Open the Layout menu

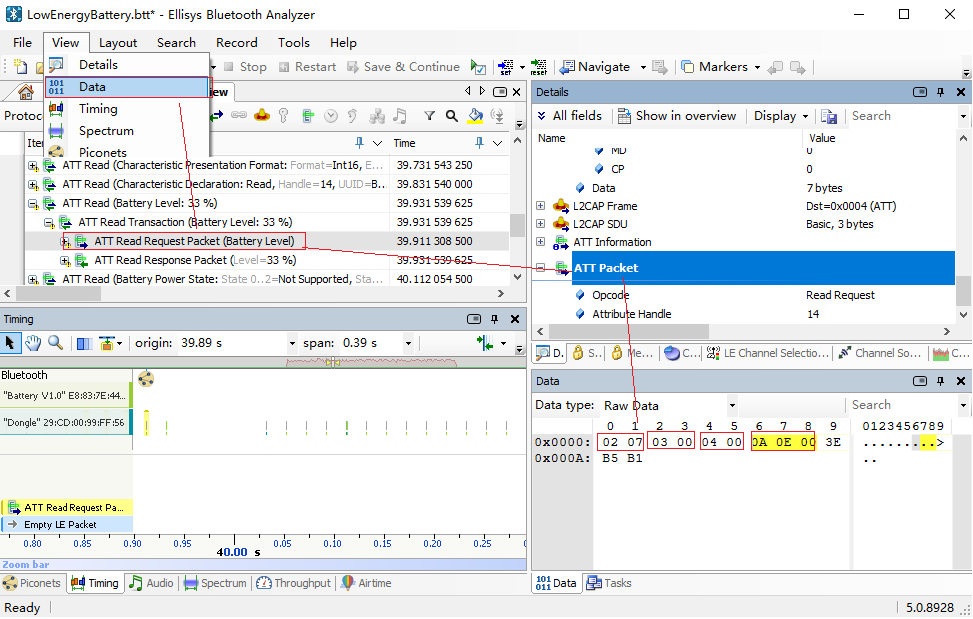(118, 43)
